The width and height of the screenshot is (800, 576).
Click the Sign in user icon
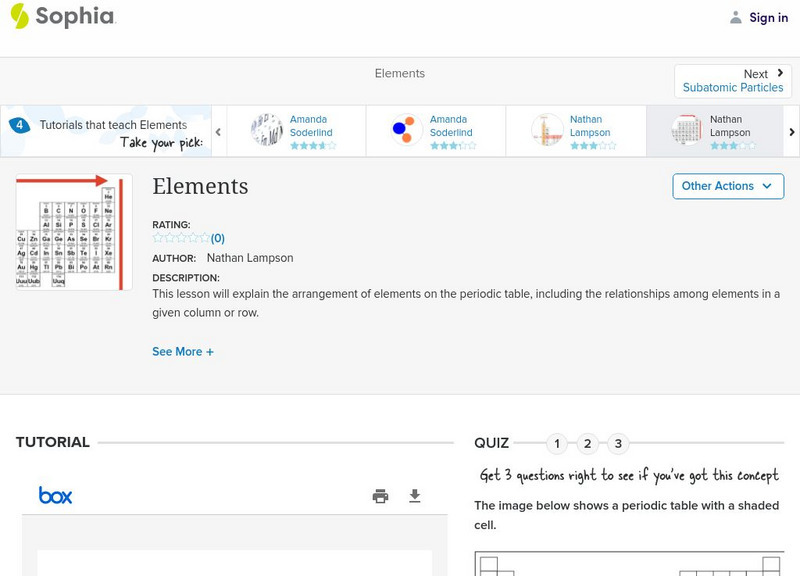point(736,17)
